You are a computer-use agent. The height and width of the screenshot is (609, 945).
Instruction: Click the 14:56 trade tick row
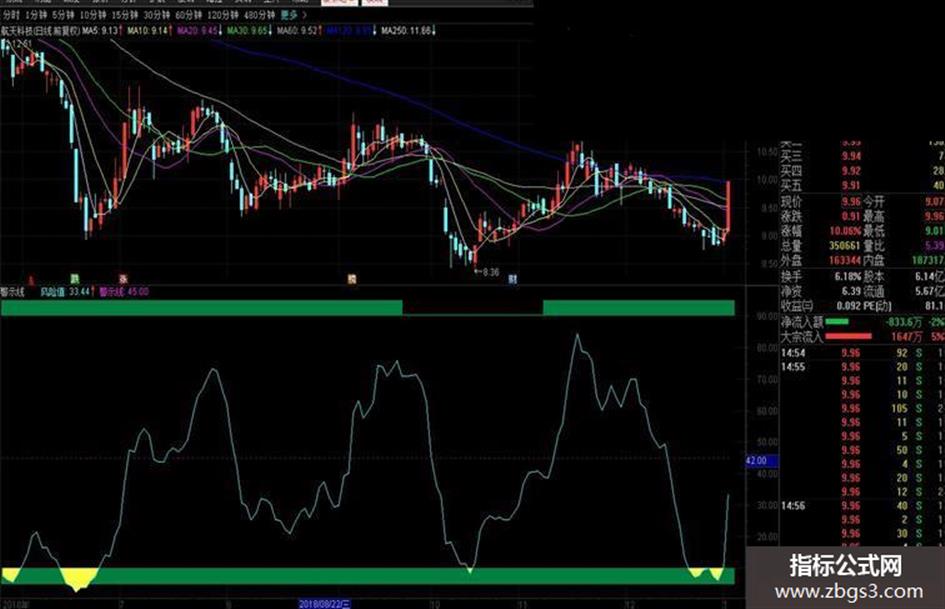pyautogui.click(x=862, y=506)
